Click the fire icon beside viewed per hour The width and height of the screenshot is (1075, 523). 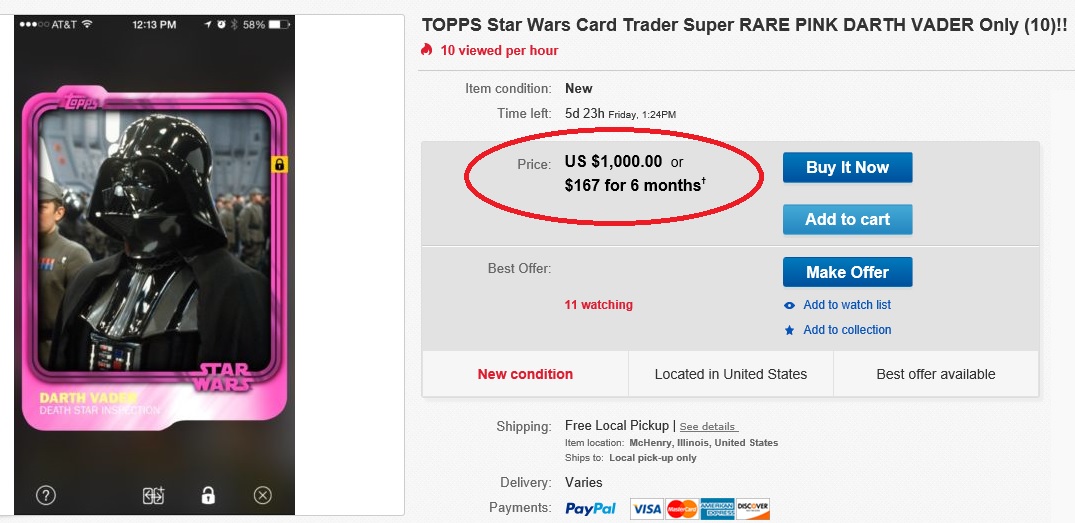(x=427, y=50)
